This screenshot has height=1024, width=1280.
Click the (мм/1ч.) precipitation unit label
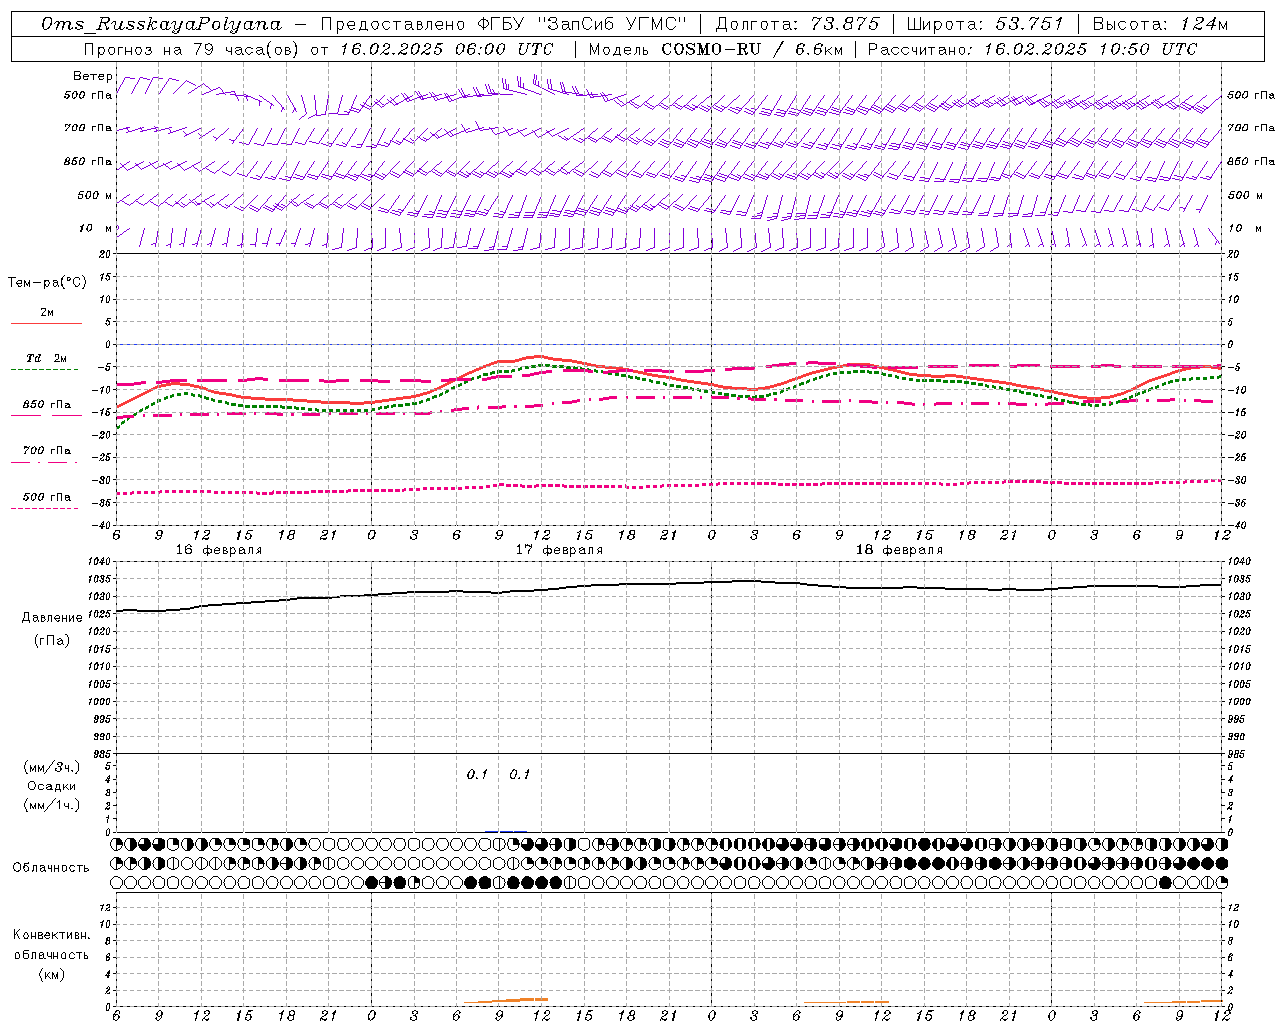click(51, 805)
